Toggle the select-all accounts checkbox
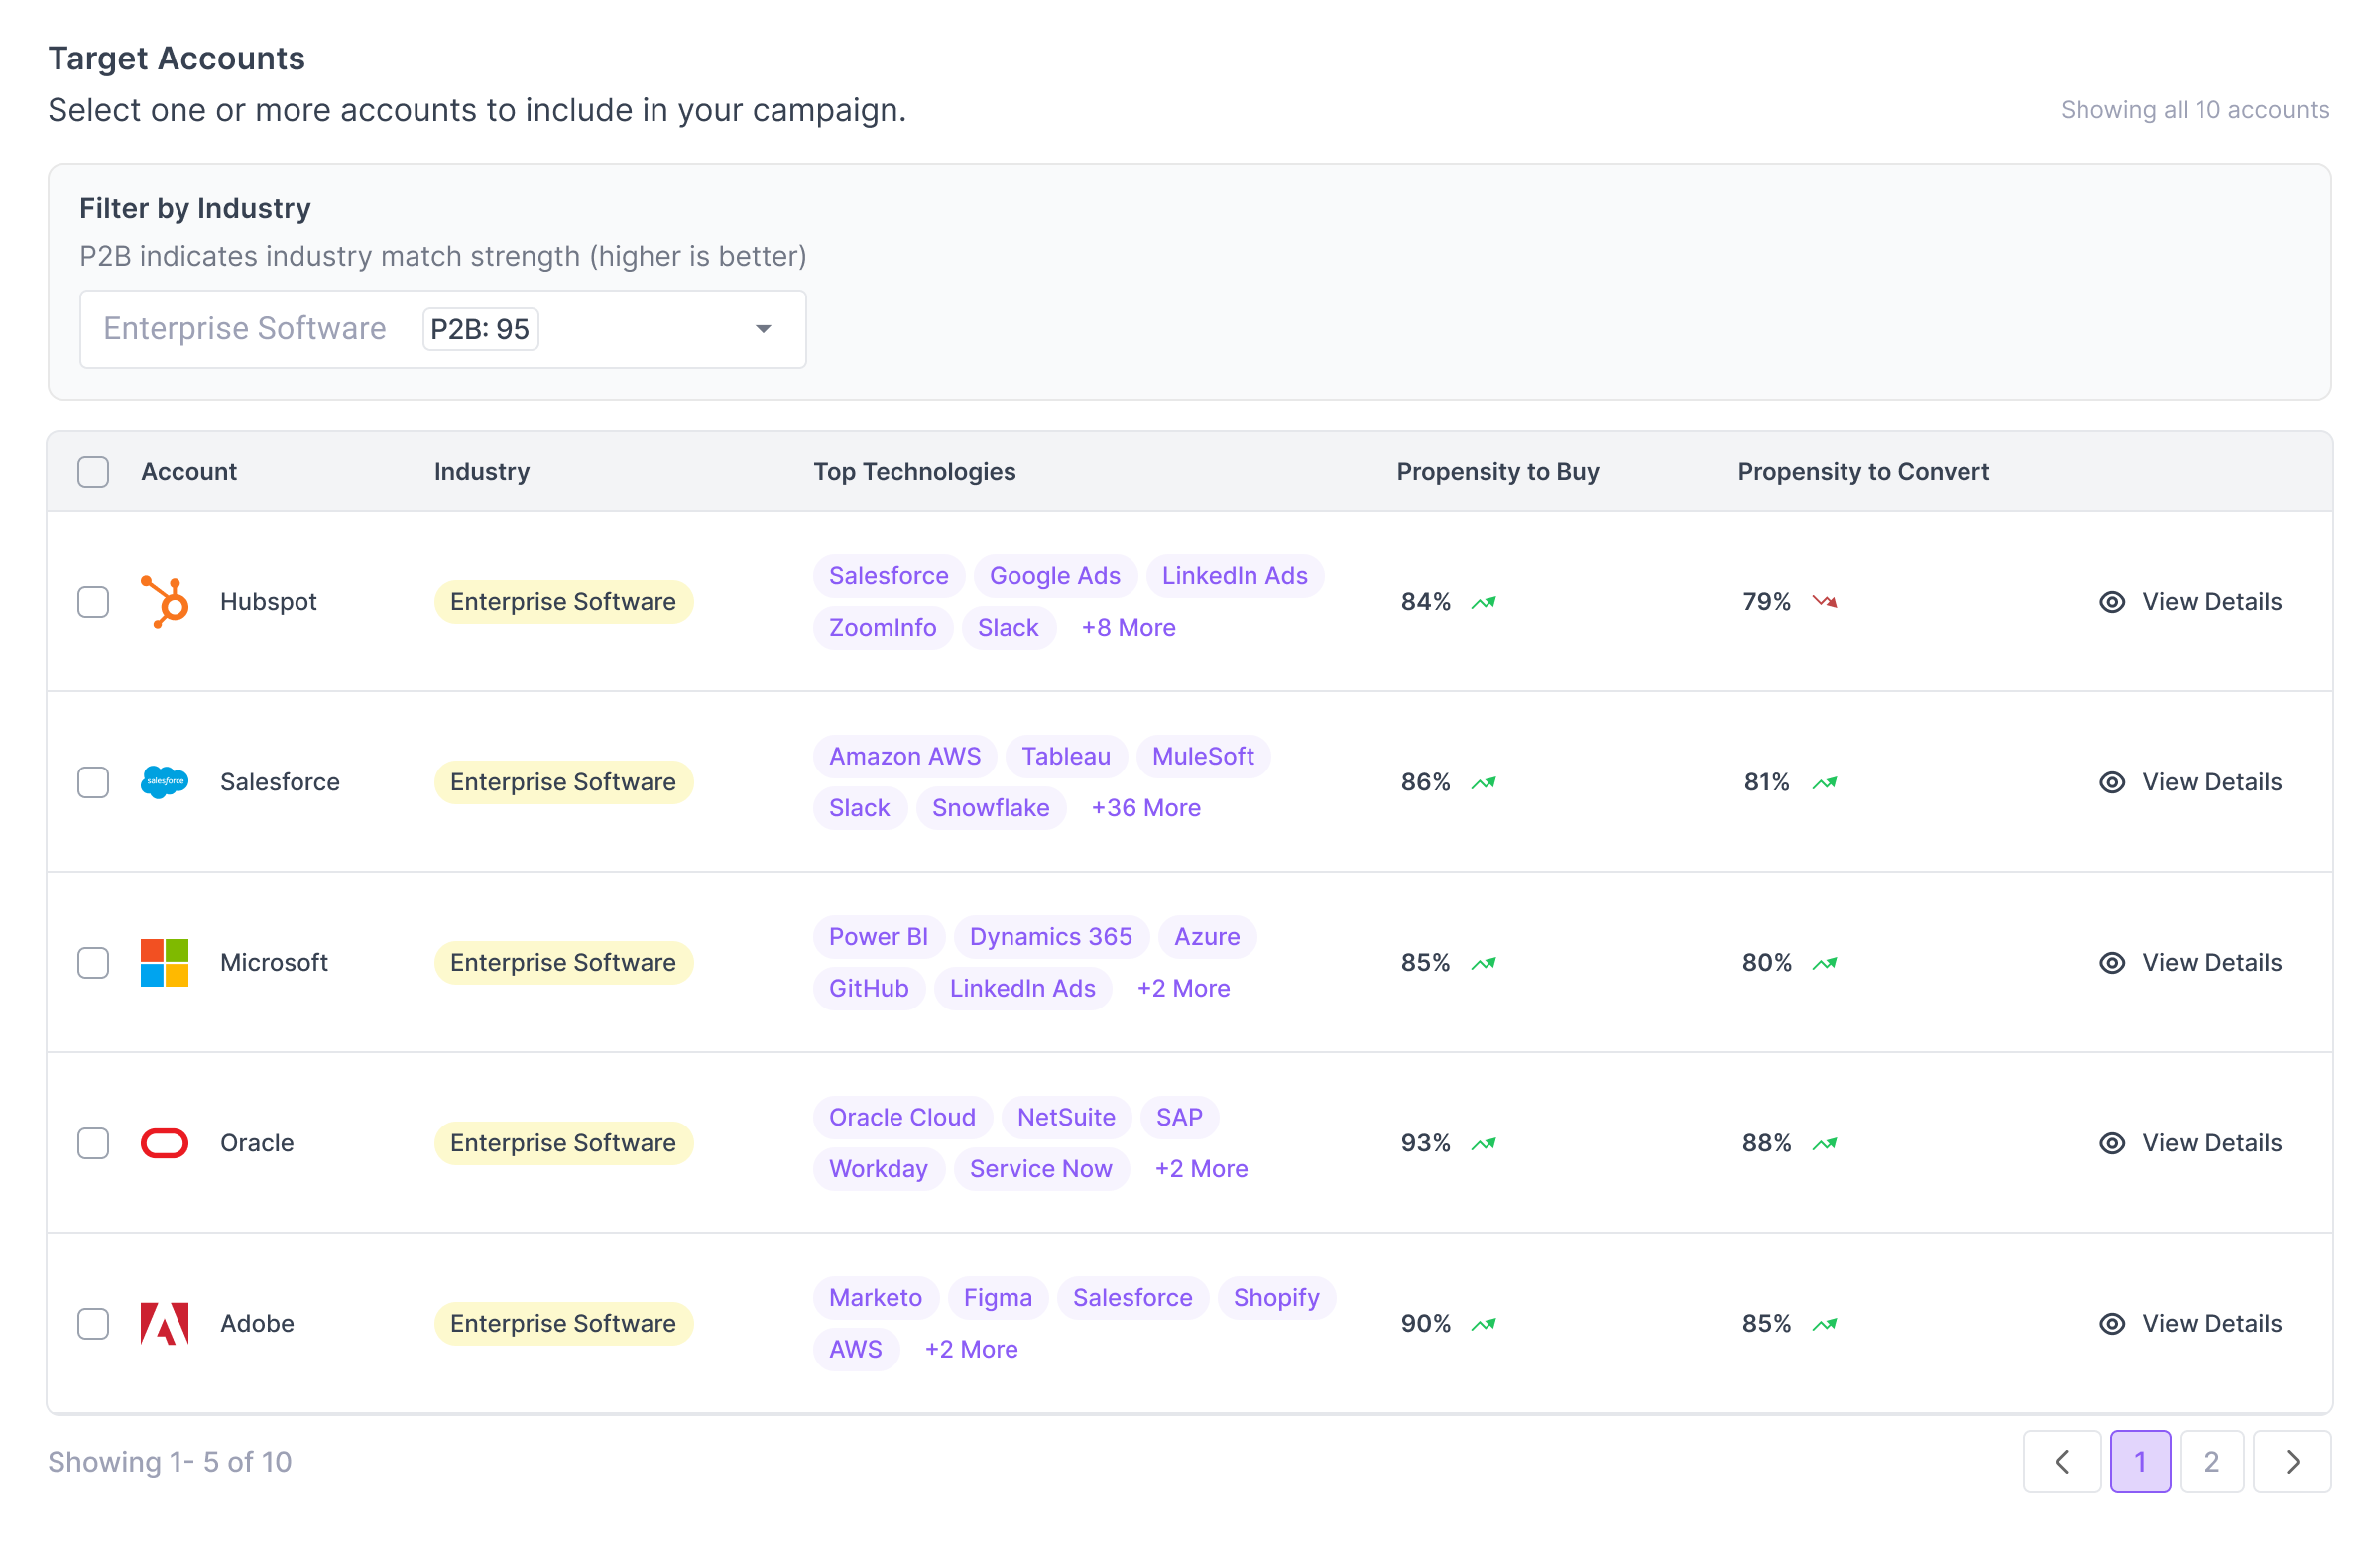This screenshot has height=1541, width=2380. [x=94, y=472]
